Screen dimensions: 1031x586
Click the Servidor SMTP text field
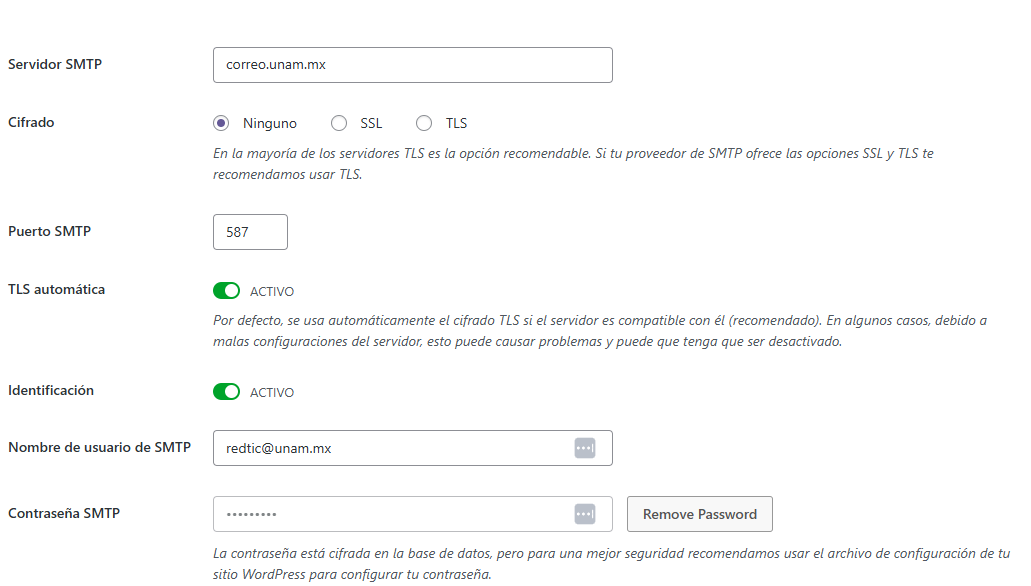pyautogui.click(x=412, y=65)
